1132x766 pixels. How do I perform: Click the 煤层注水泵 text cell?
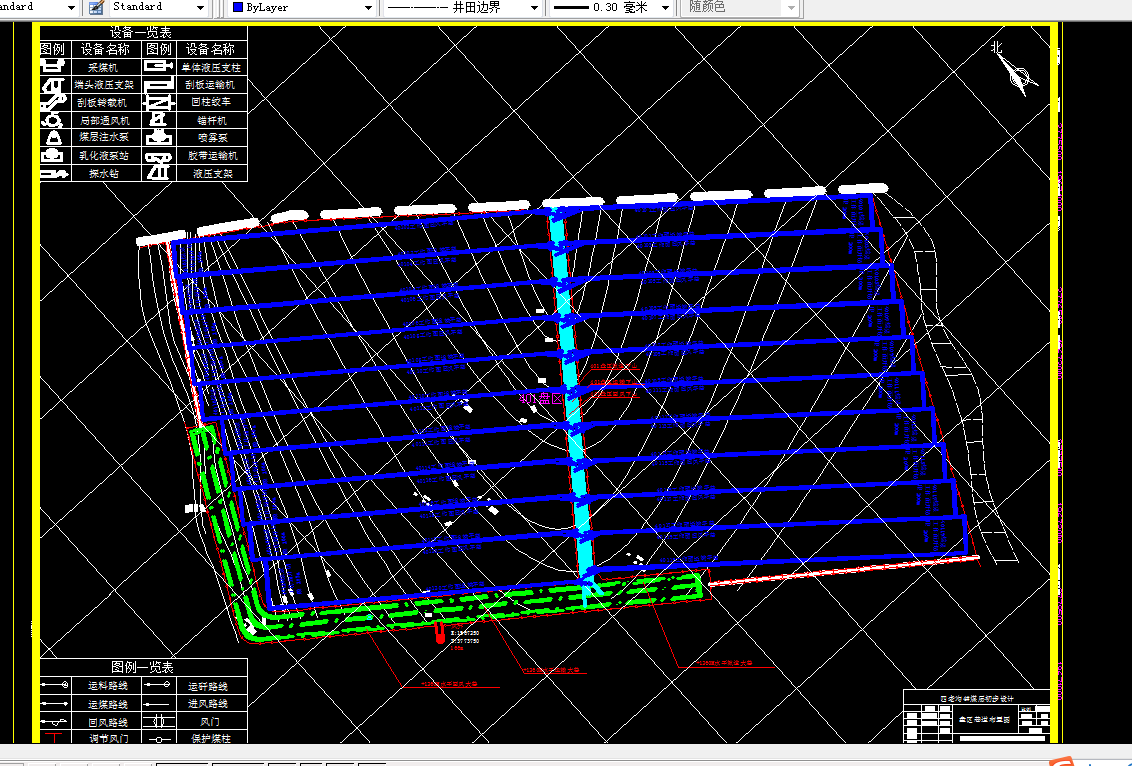104,136
